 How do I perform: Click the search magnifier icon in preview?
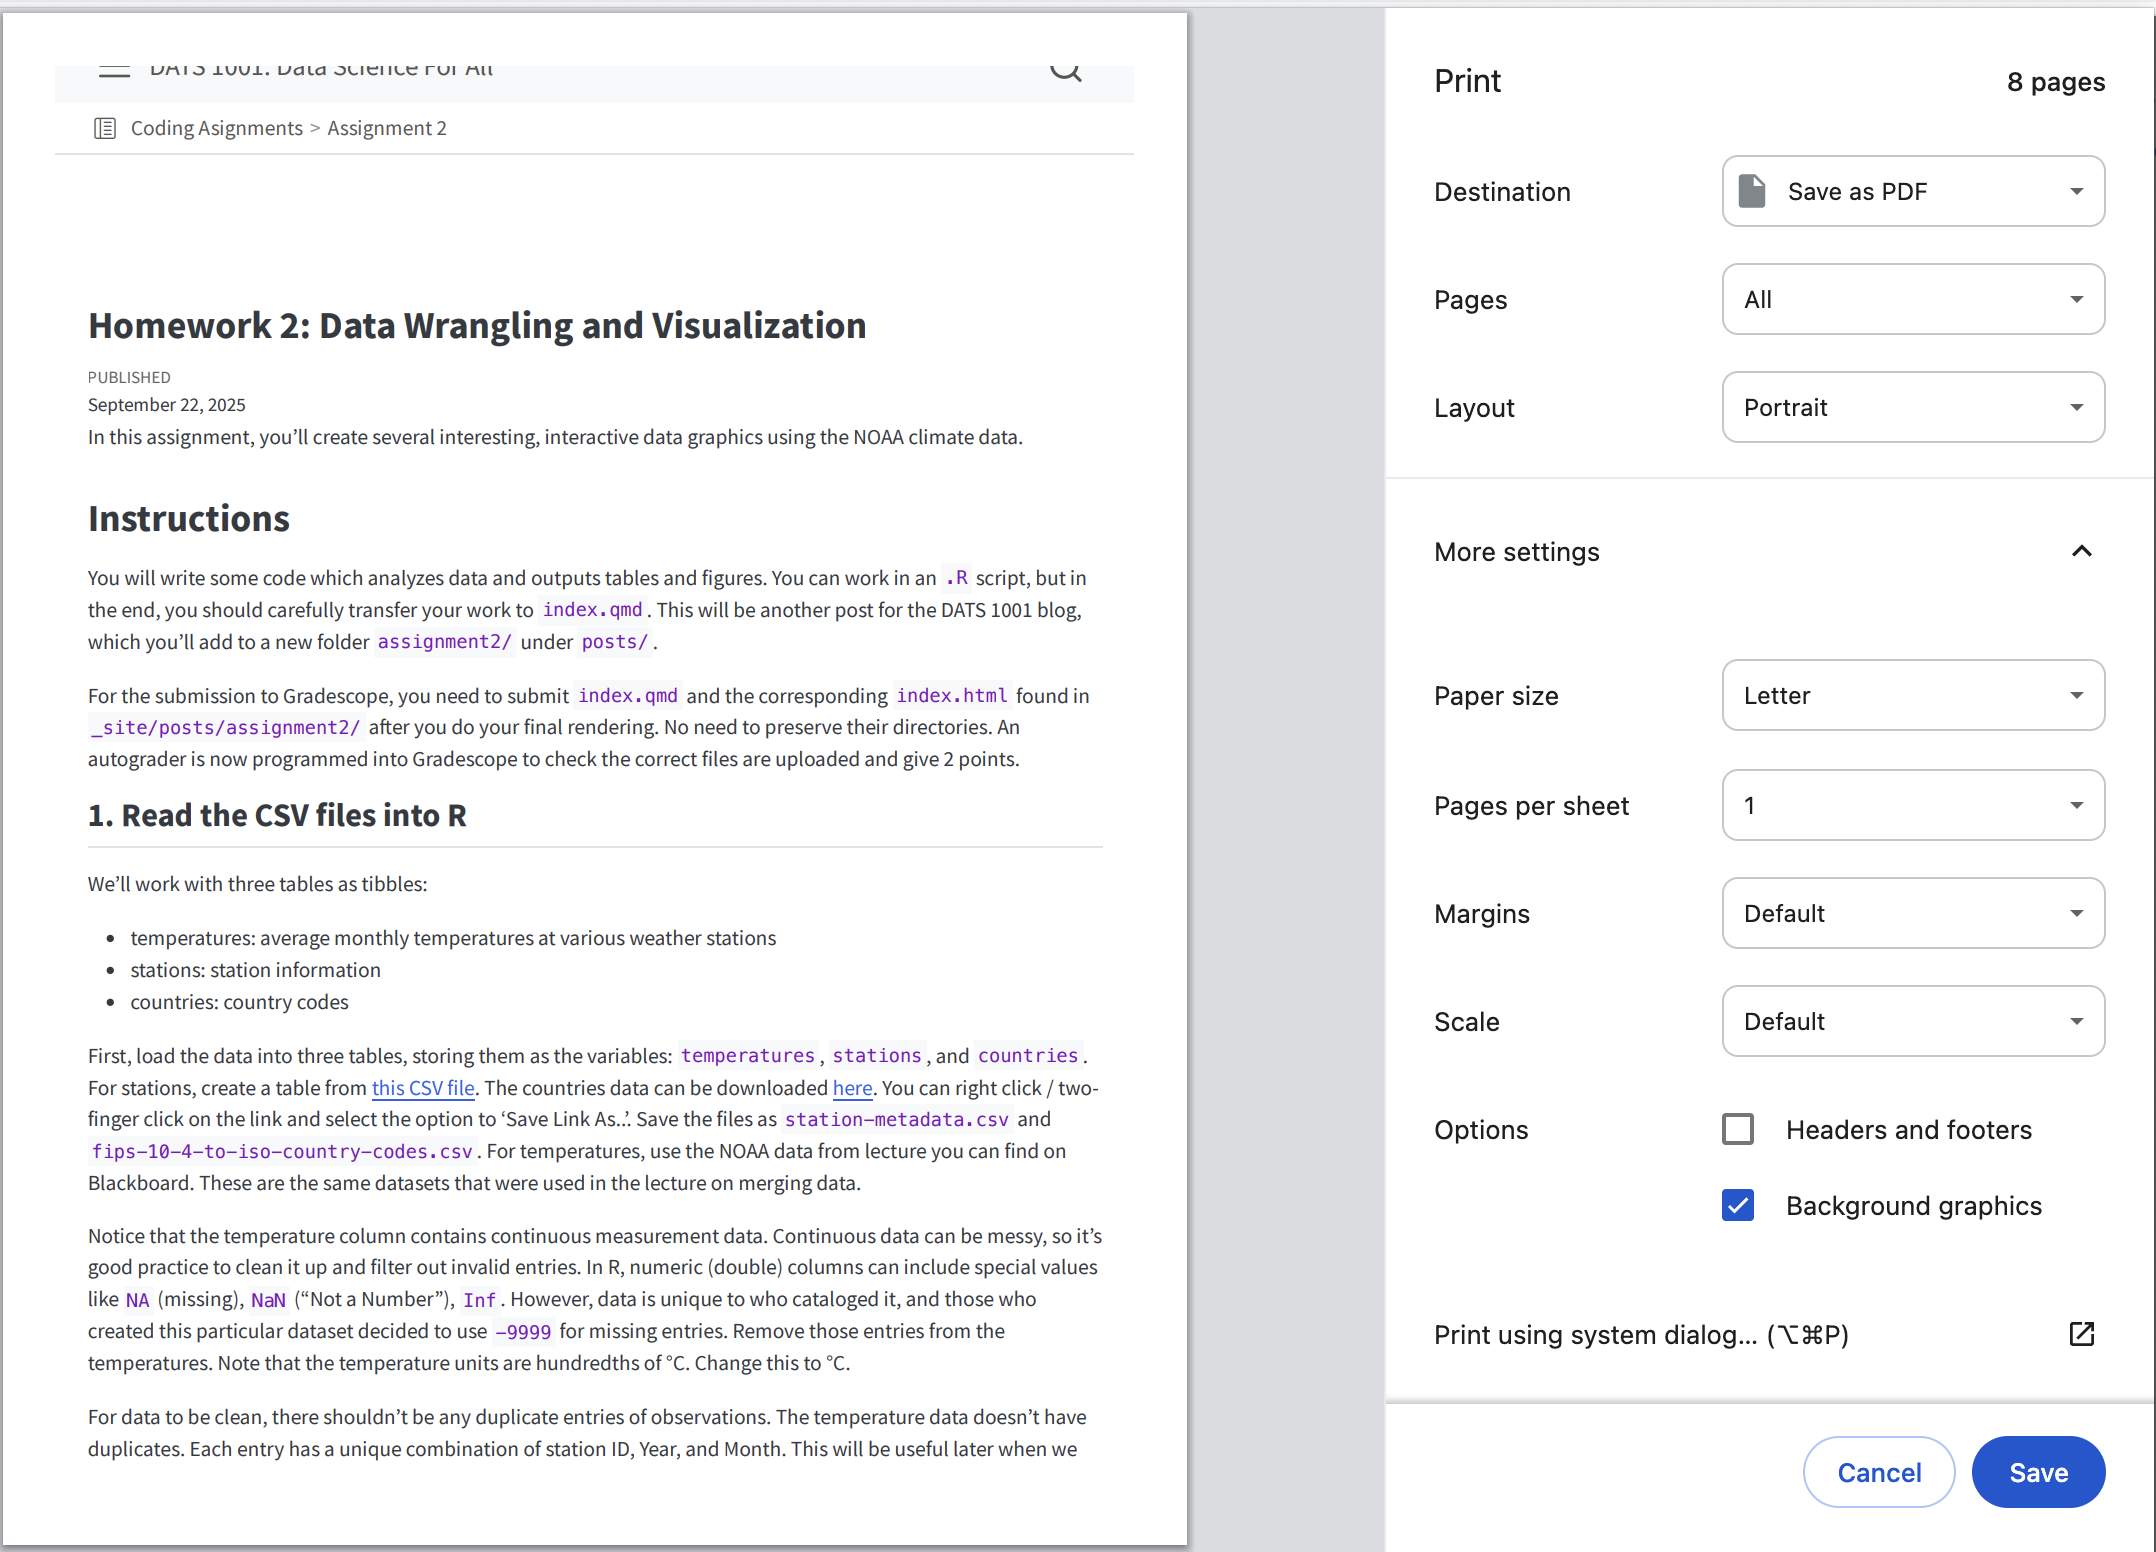[x=1065, y=70]
